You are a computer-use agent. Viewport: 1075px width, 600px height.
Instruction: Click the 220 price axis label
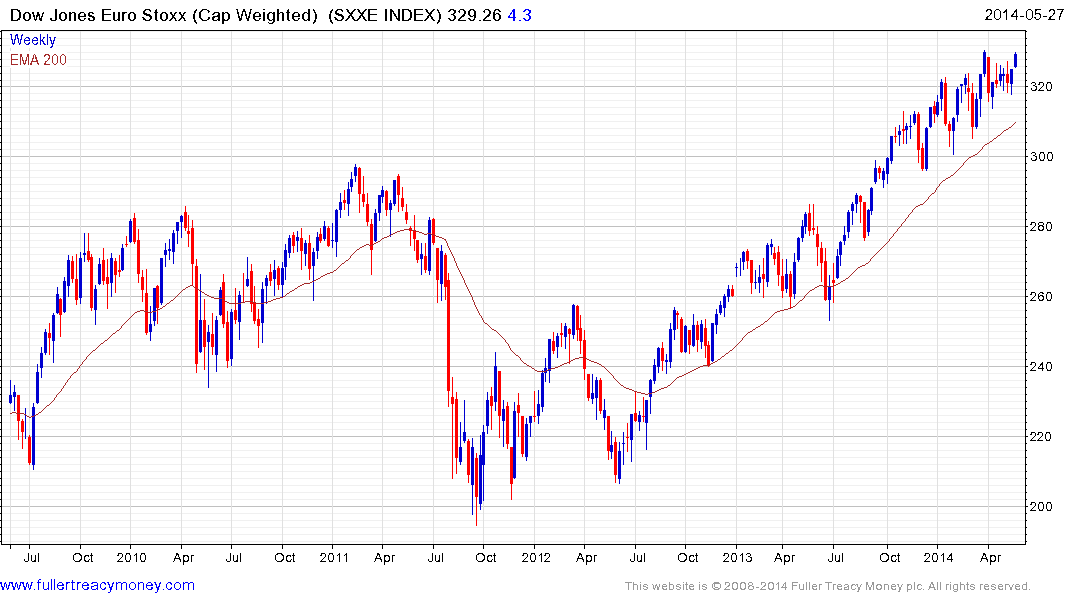pos(1041,436)
